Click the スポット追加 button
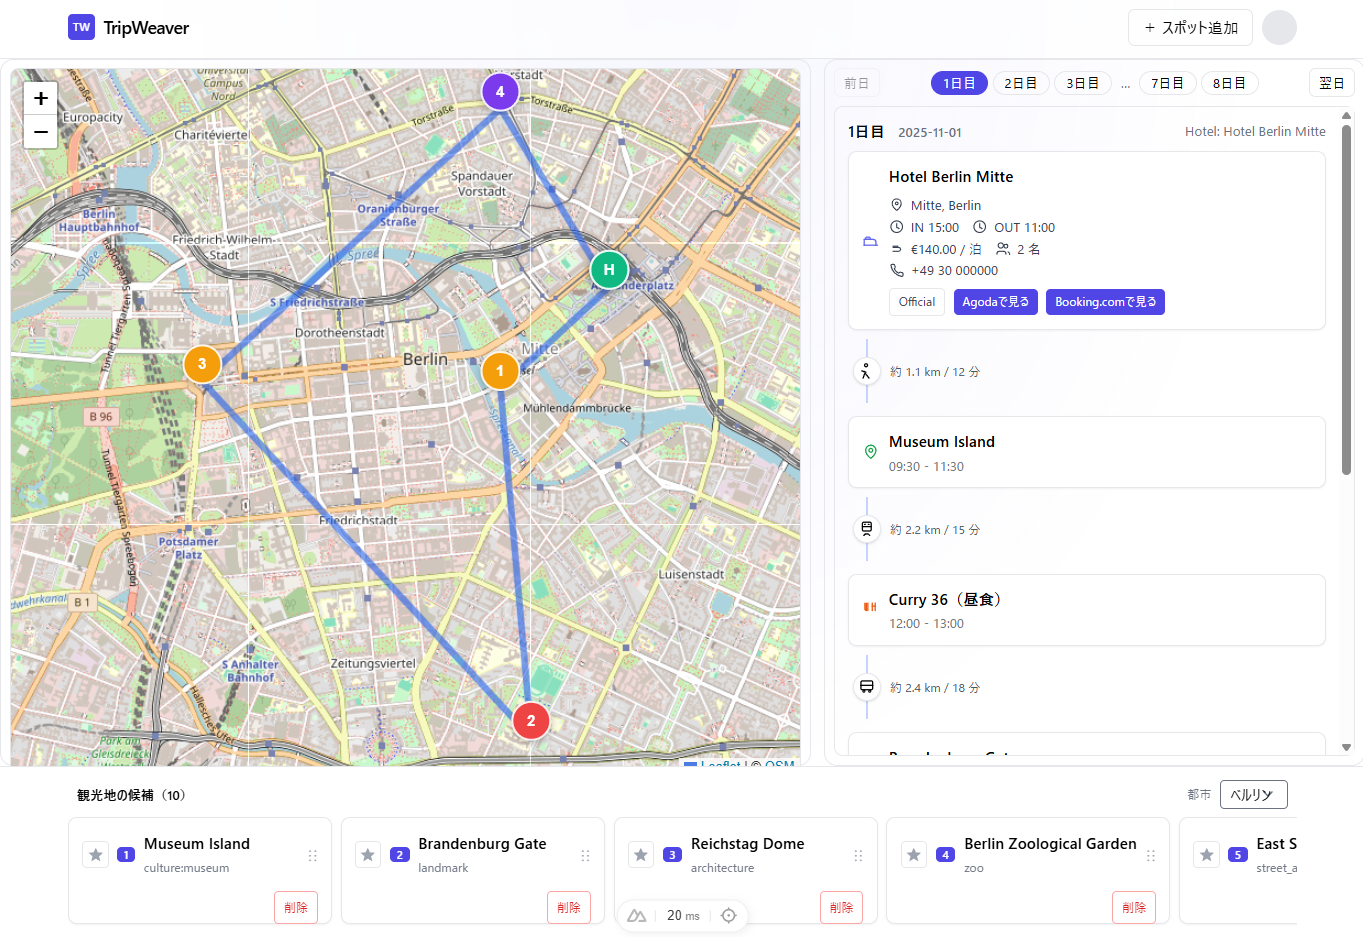The width and height of the screenshot is (1363, 937). (x=1190, y=28)
